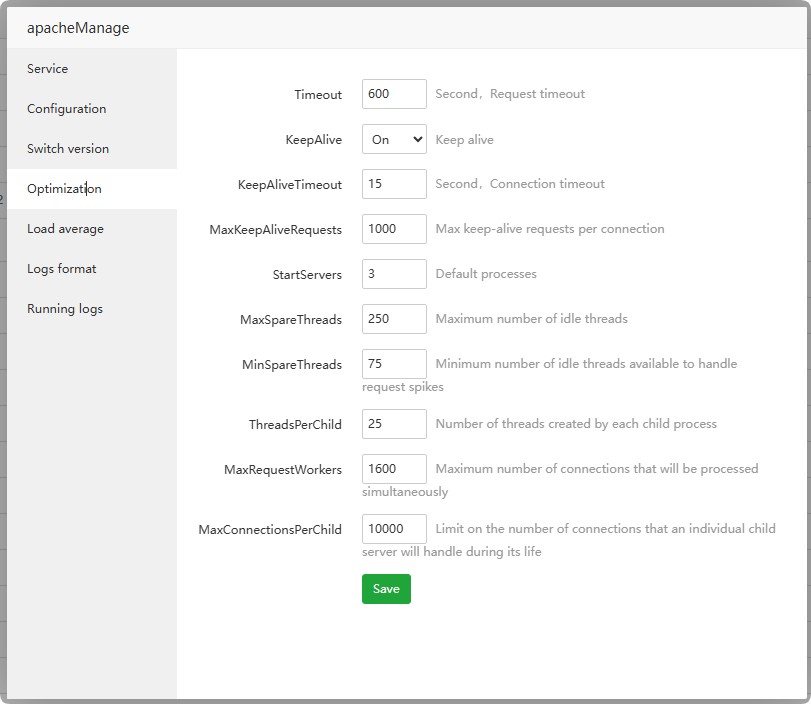Open the Switch version tab
Image resolution: width=811 pixels, height=704 pixels.
[x=68, y=149]
